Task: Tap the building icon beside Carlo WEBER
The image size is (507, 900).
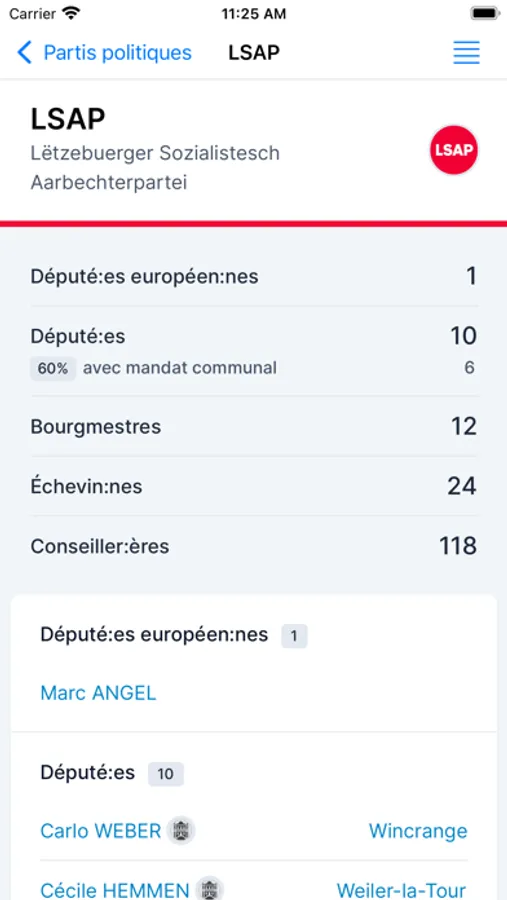Action: point(181,831)
